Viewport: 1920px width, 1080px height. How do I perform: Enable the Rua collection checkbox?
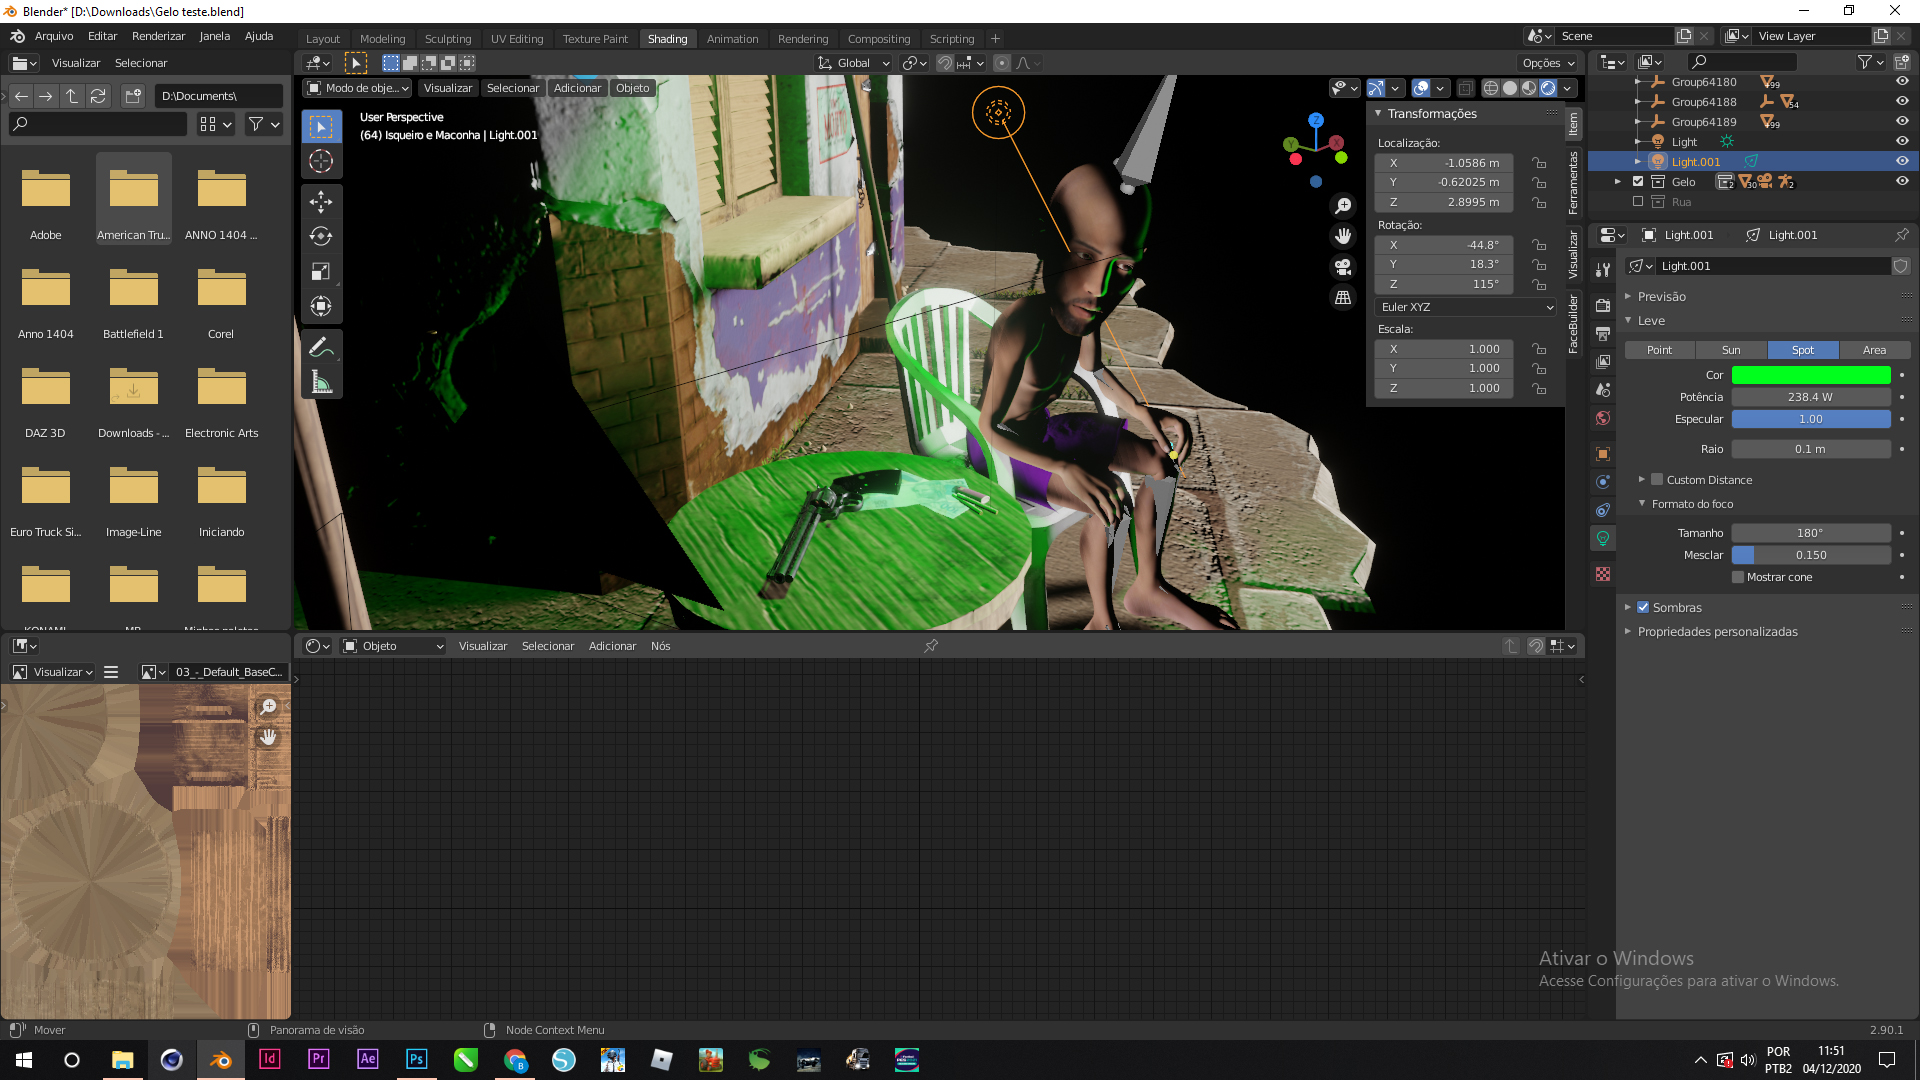click(1638, 202)
